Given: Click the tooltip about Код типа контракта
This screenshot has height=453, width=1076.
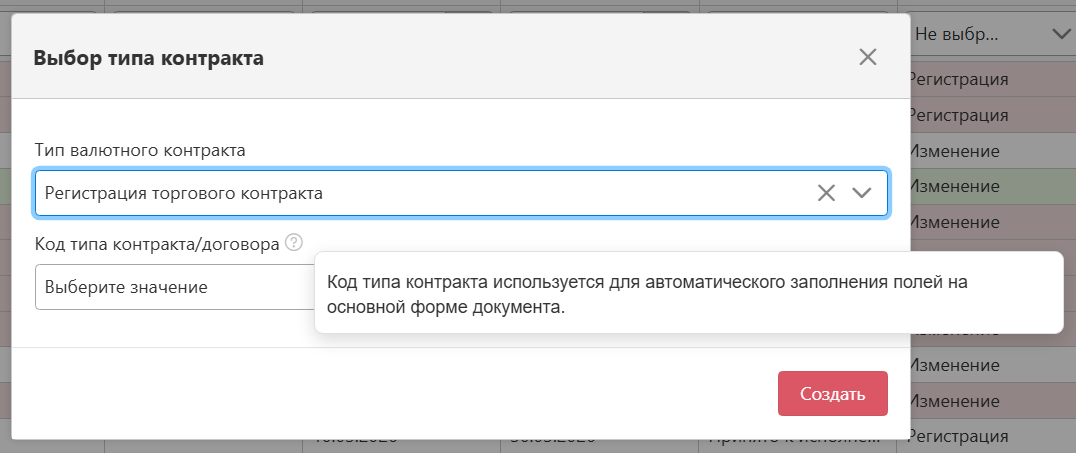Looking at the screenshot, I should (x=687, y=295).
